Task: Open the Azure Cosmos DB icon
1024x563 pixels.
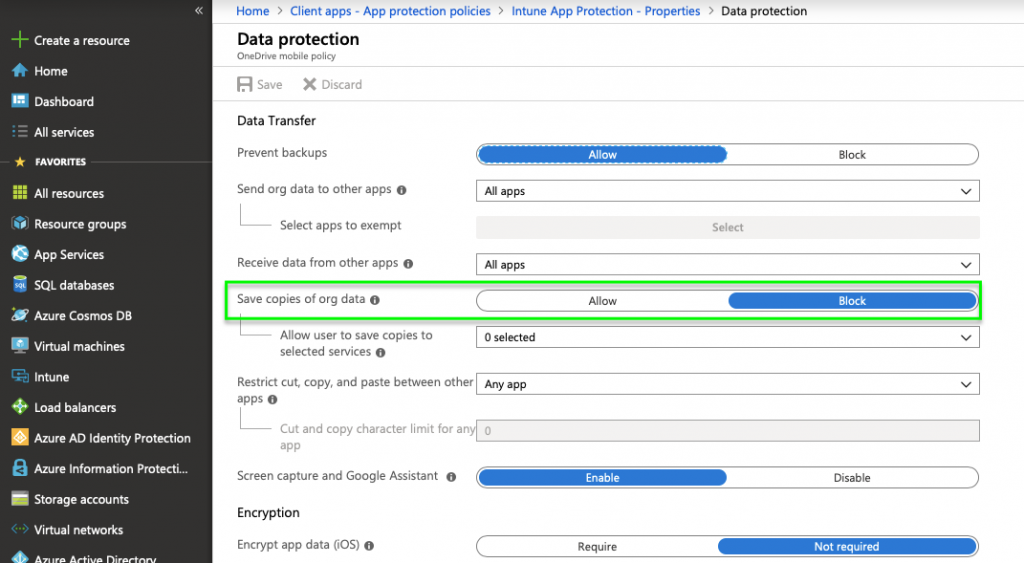Action: tap(18, 316)
